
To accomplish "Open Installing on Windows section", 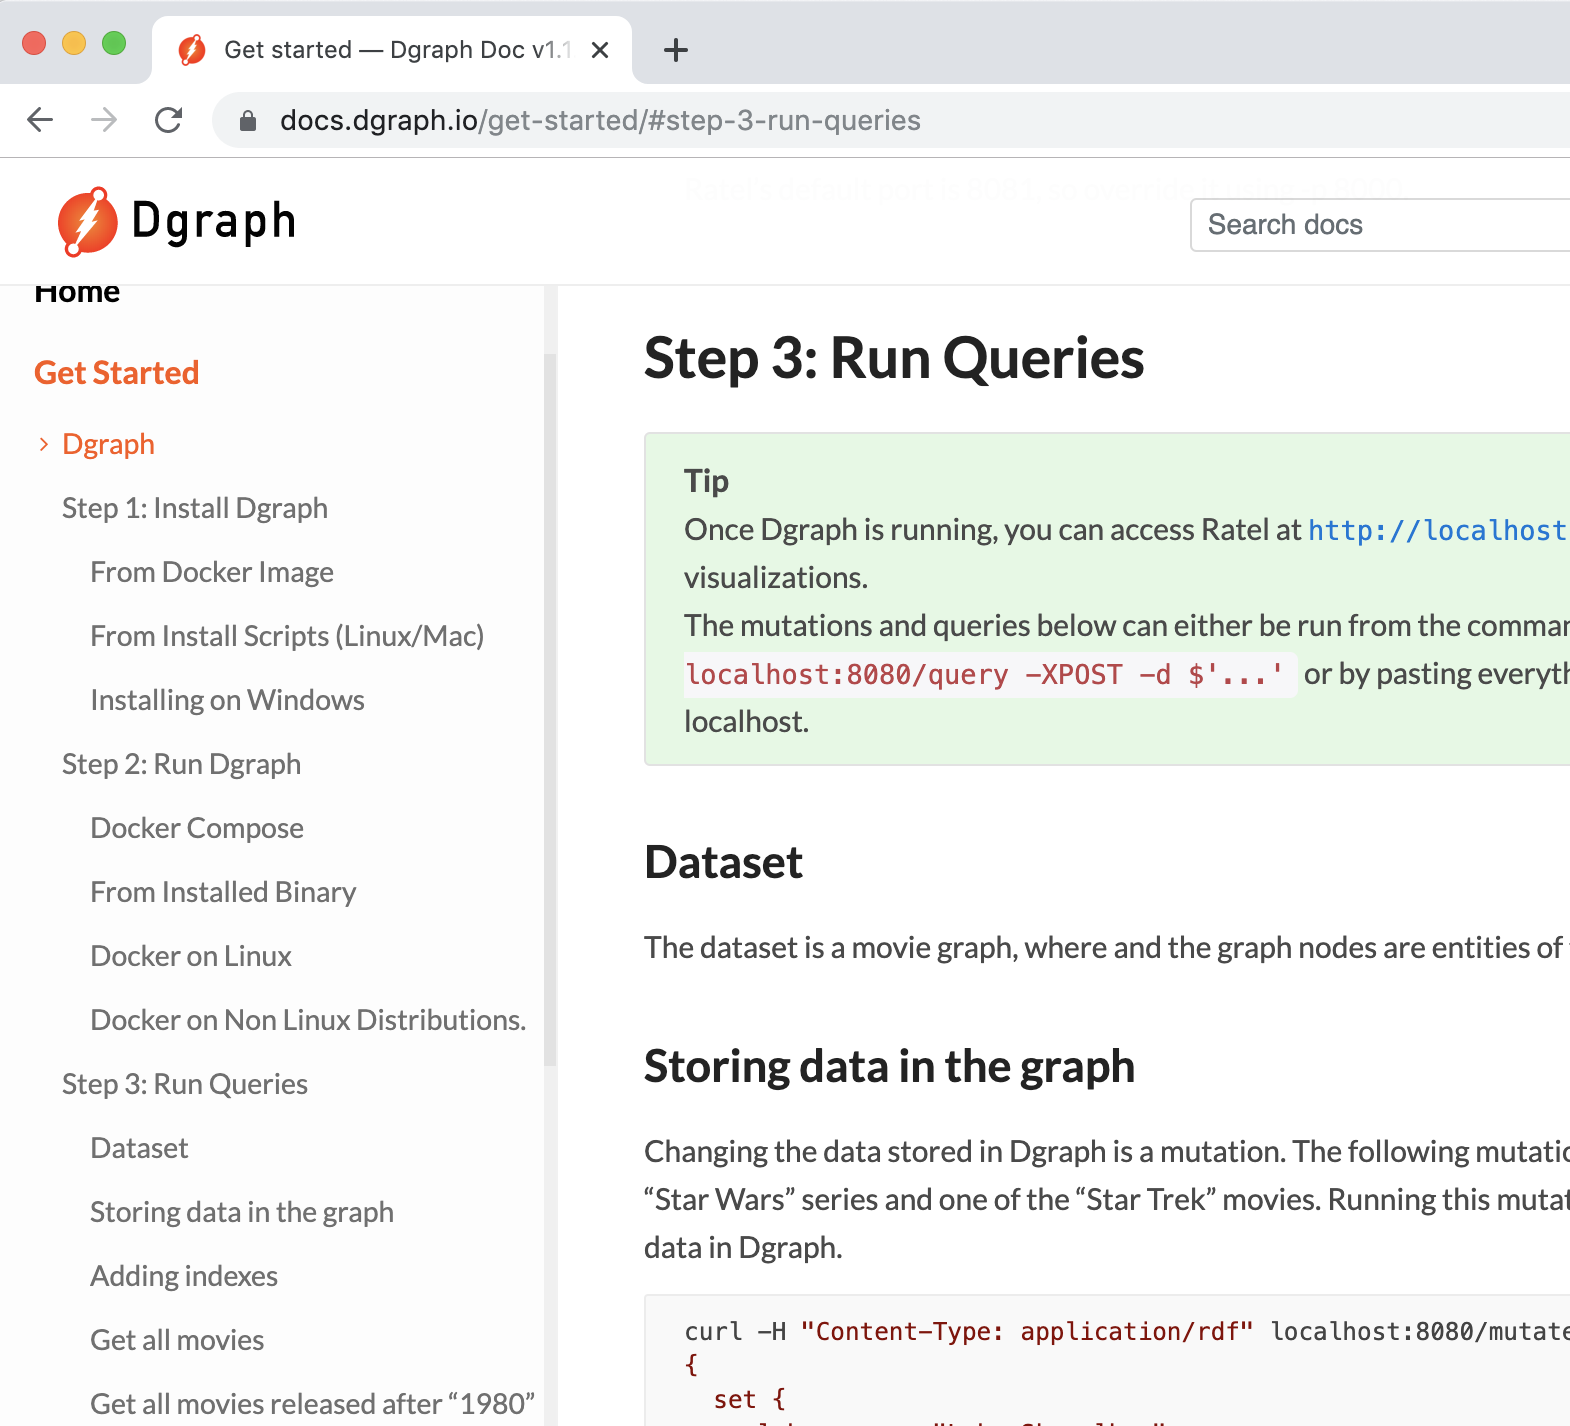I will (x=227, y=700).
